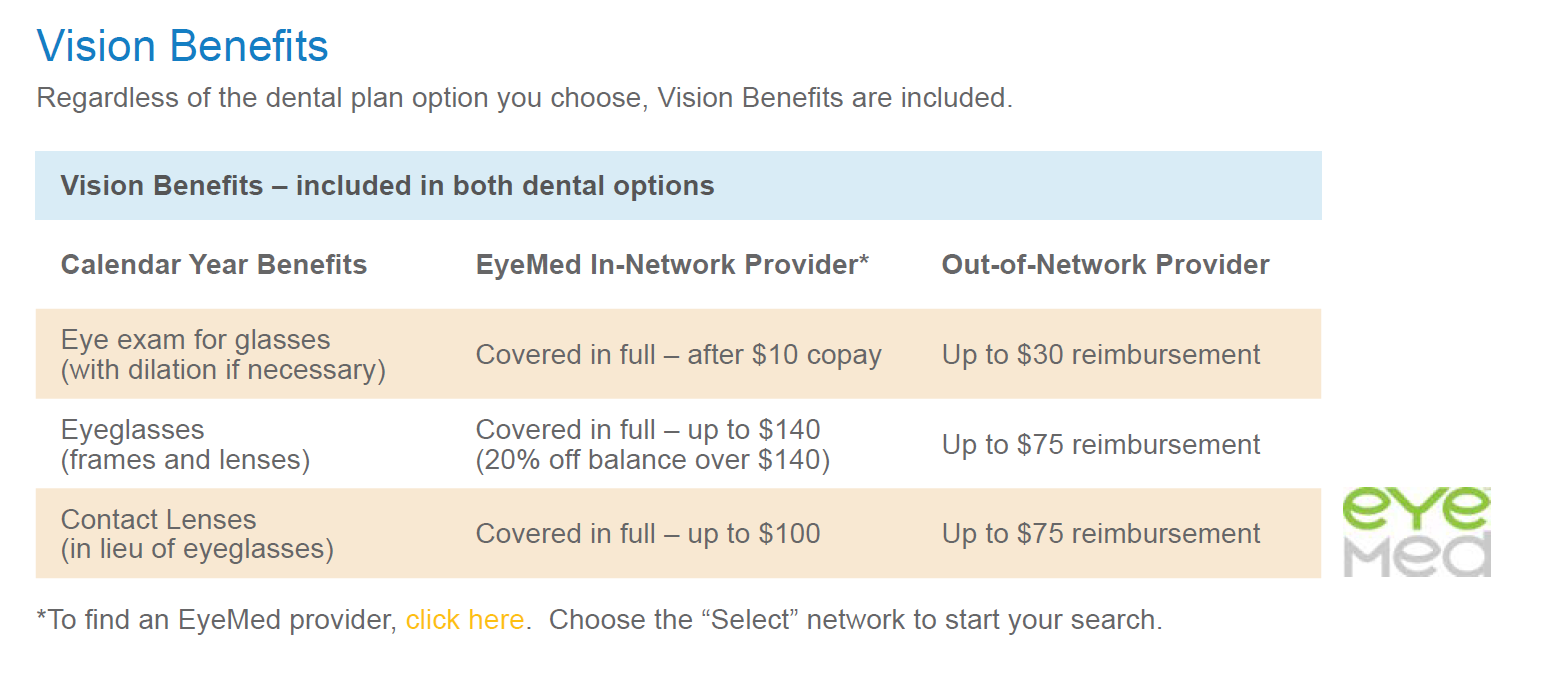Click Contact Lenses 'Up to $75 reimbursement' cell
Screen dimensions: 1551x679
[1101, 534]
